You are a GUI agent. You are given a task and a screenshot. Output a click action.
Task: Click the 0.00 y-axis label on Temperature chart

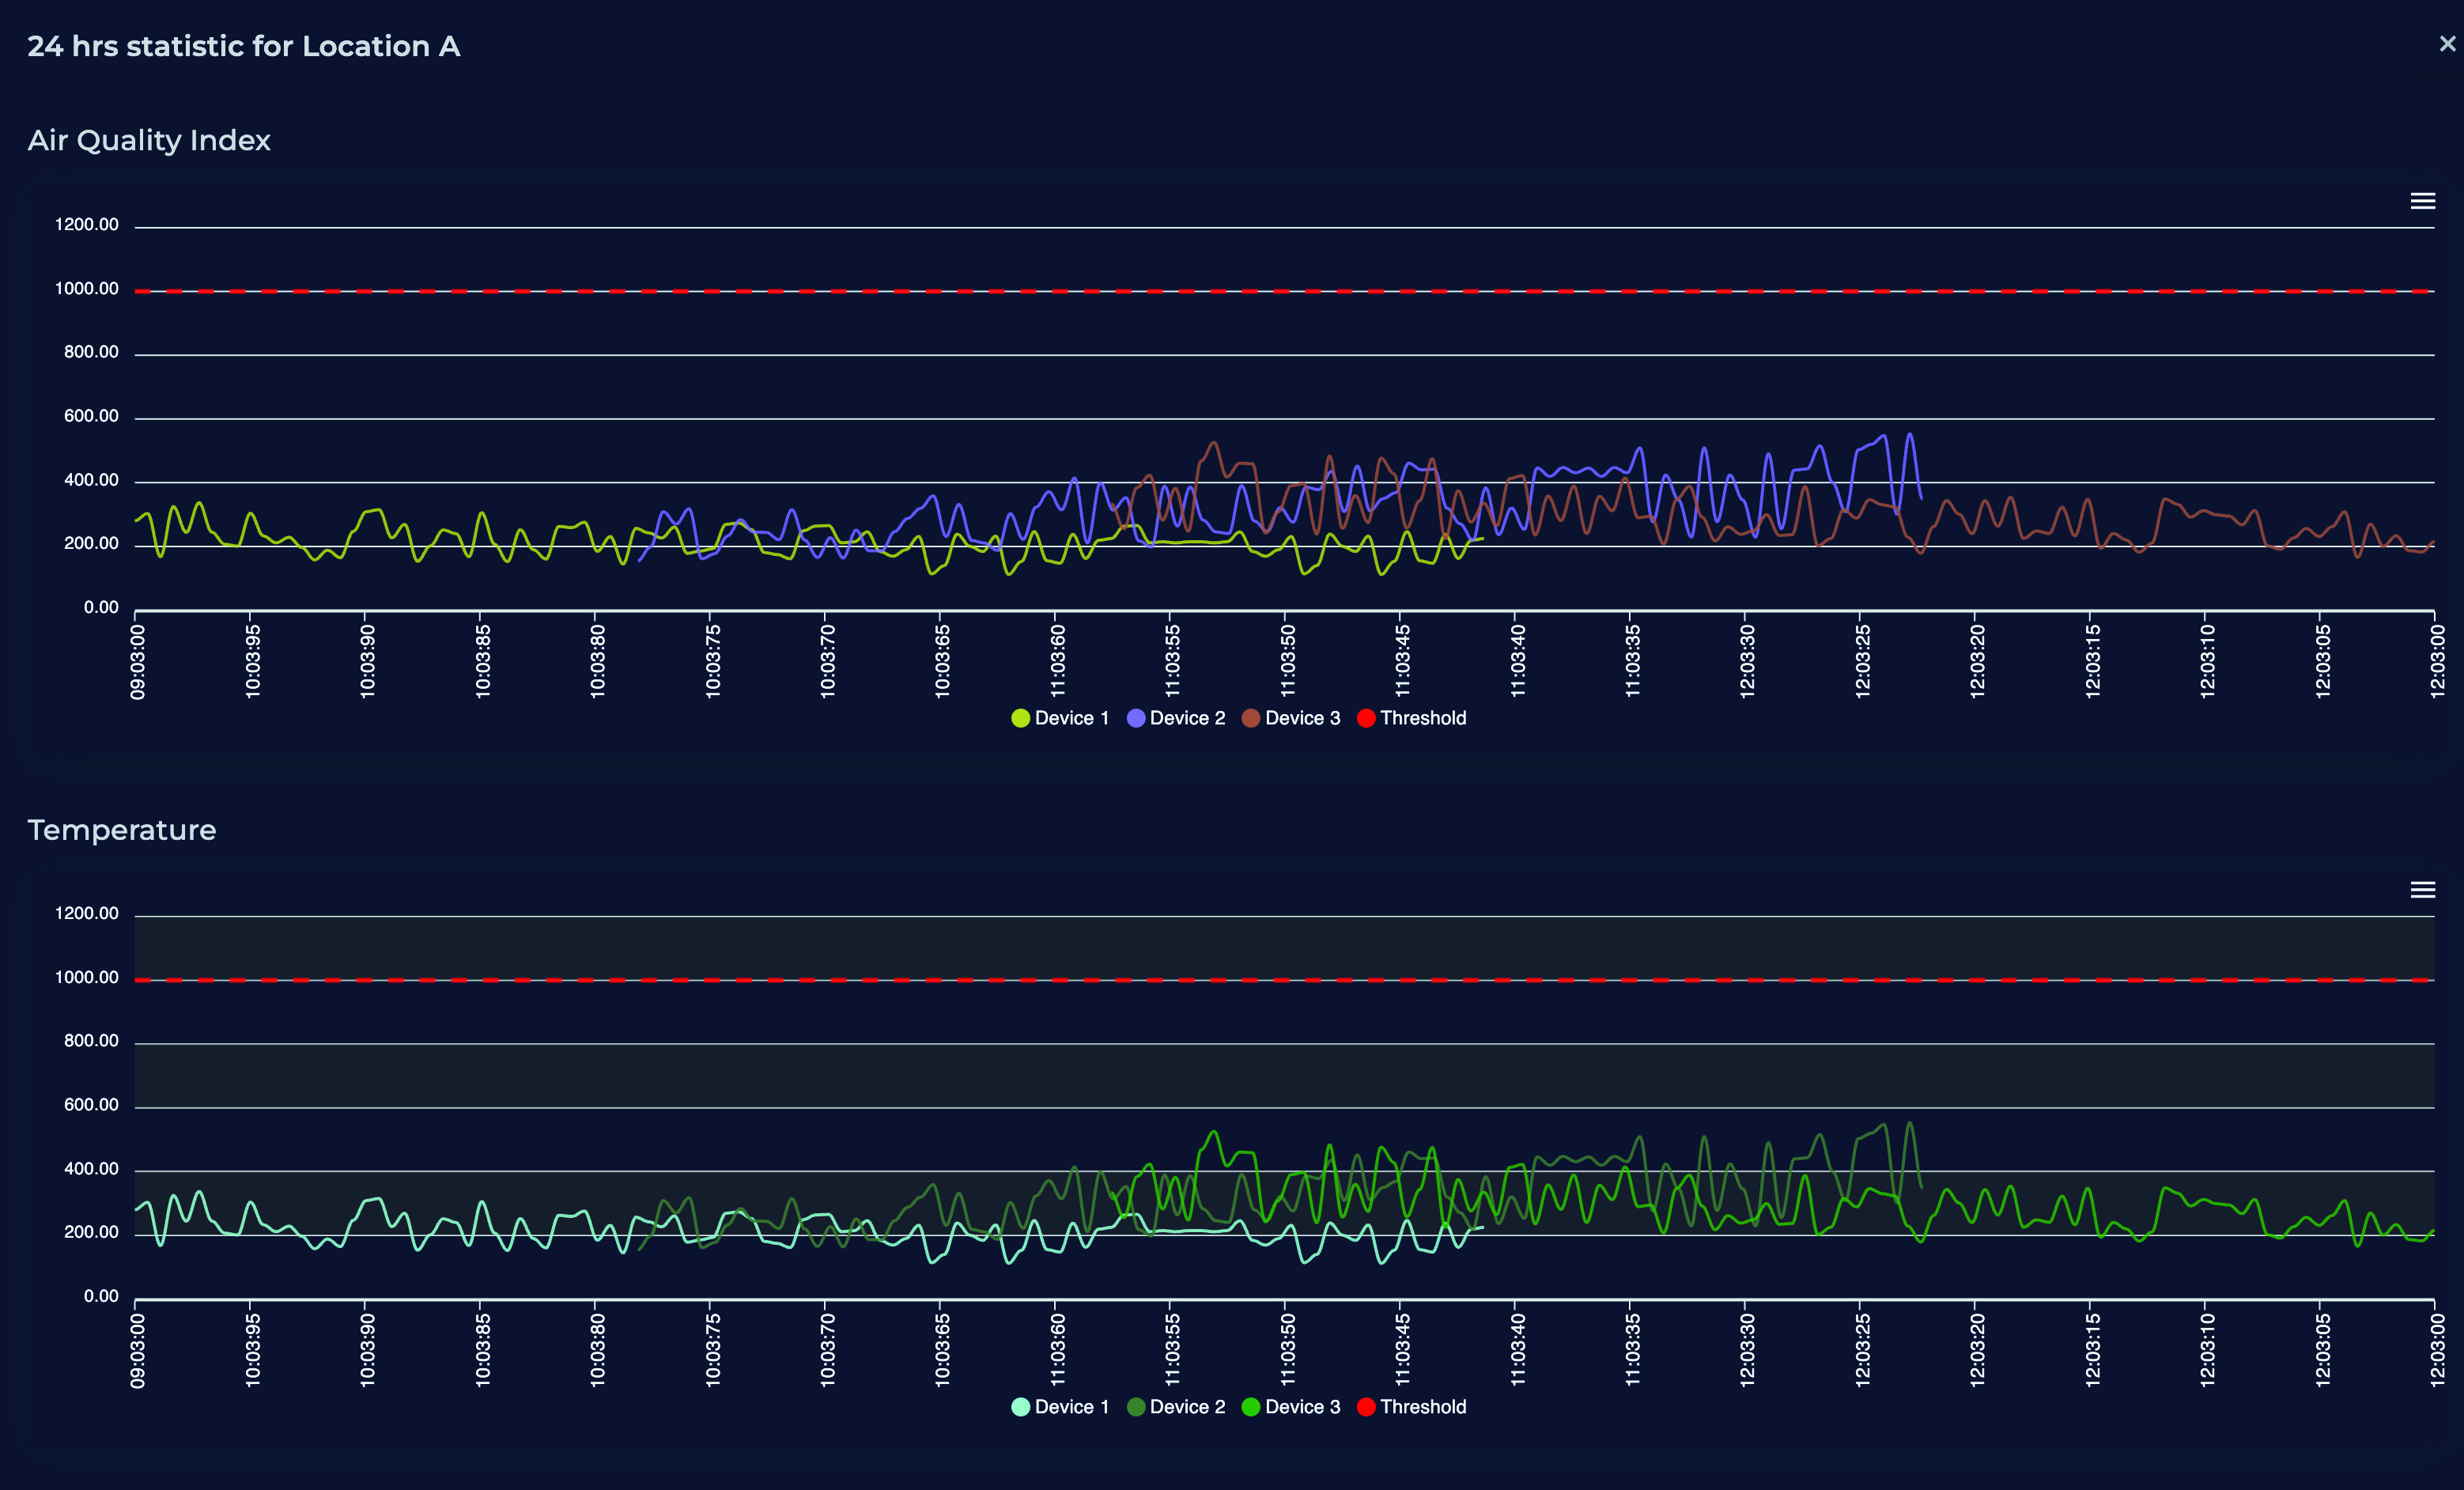coord(101,1297)
